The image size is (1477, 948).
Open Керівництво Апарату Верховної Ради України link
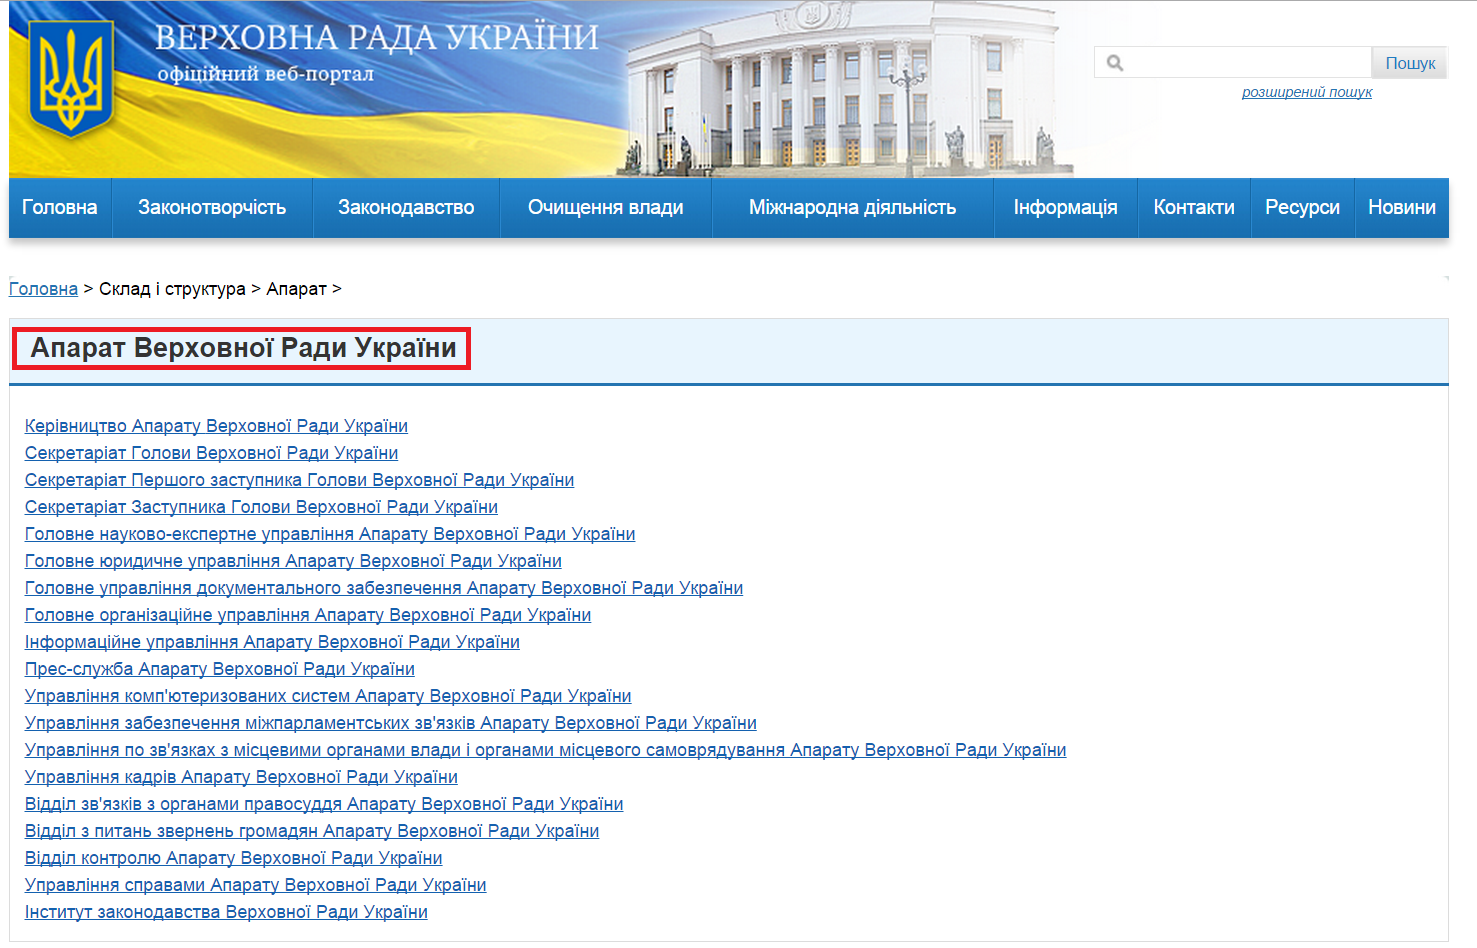click(x=216, y=426)
